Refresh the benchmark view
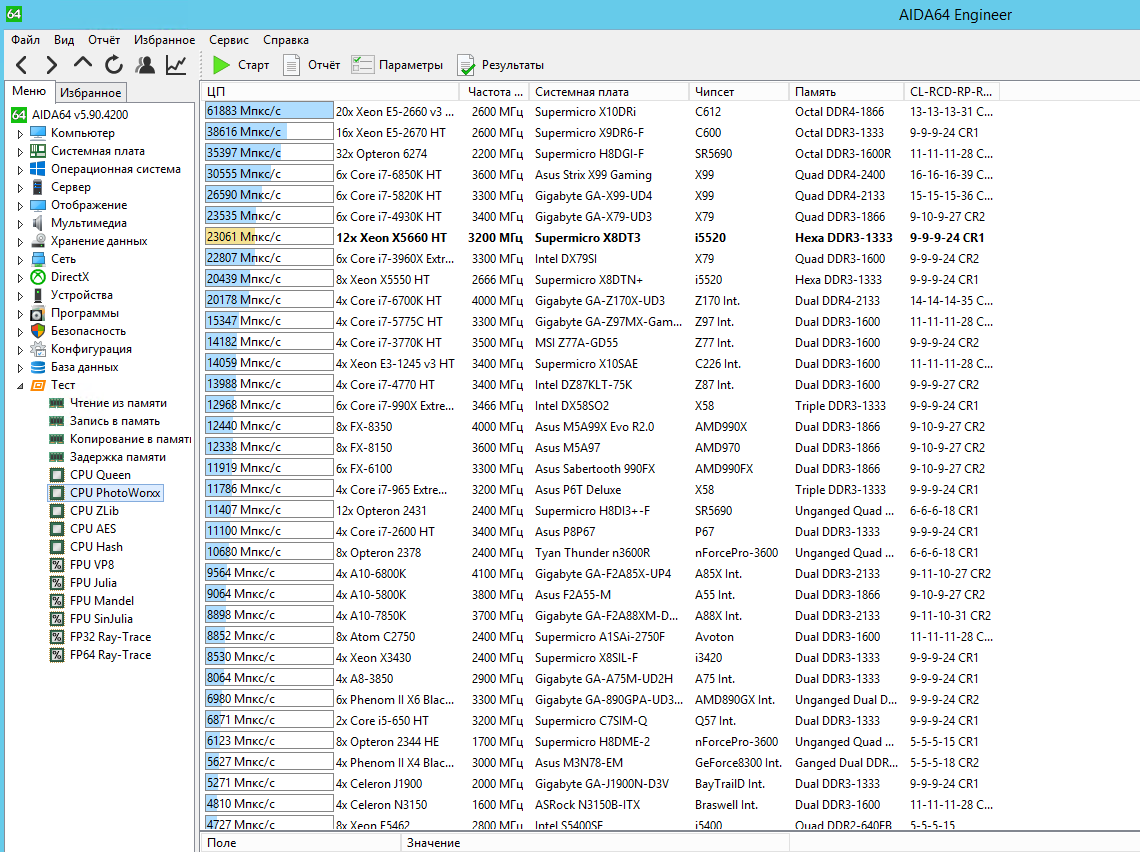Image resolution: width=1140 pixels, height=852 pixels. click(x=114, y=65)
